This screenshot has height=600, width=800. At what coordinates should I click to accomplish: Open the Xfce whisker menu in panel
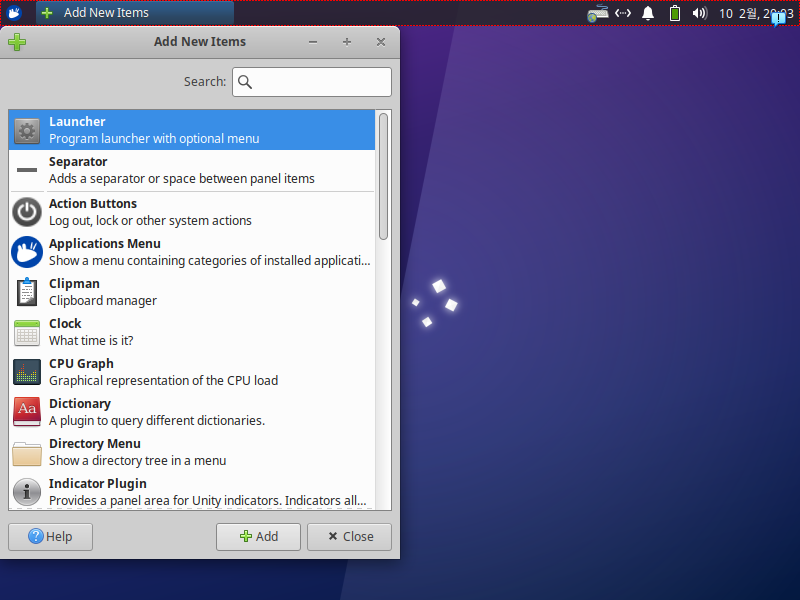[14, 13]
